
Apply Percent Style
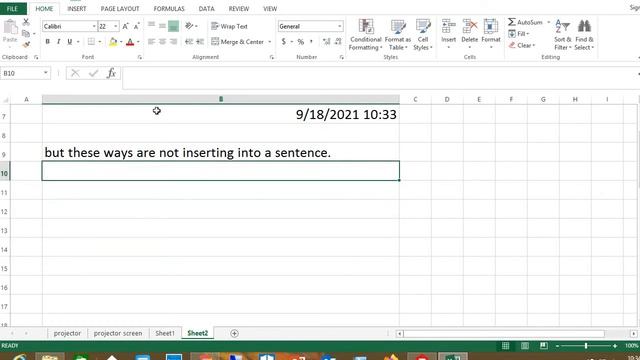(301, 42)
